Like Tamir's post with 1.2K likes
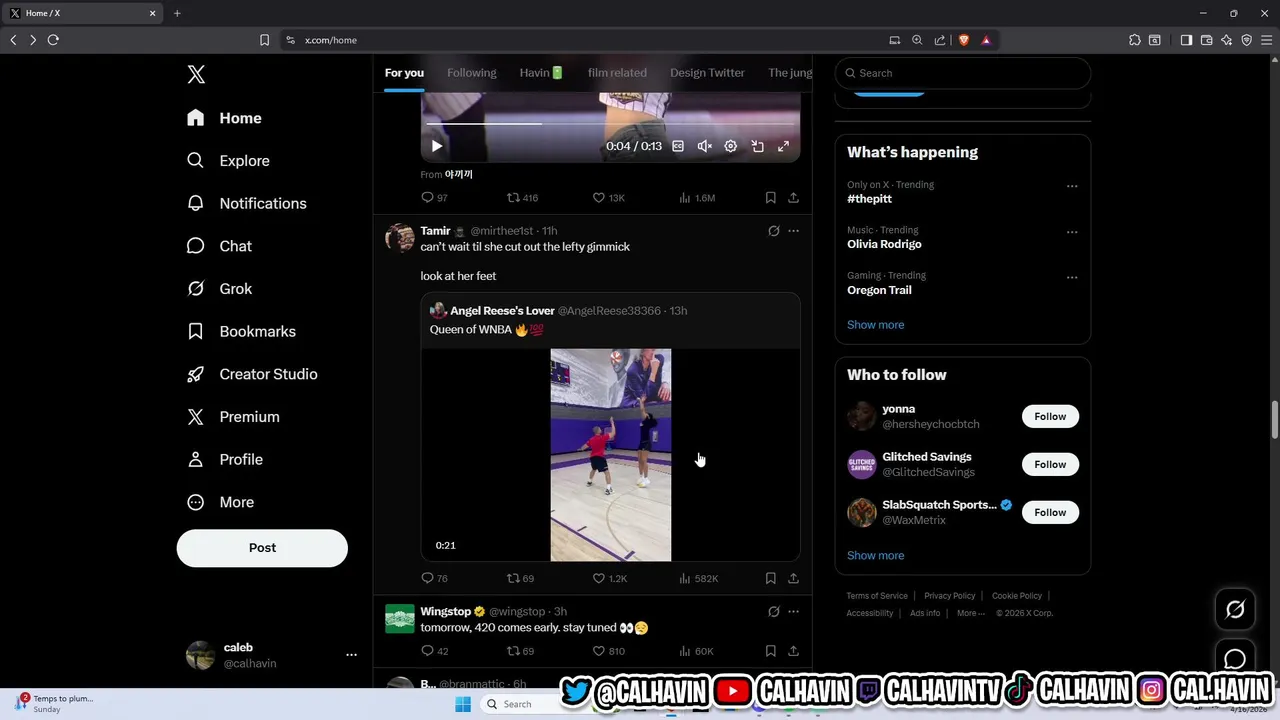The image size is (1280, 720). coord(610,578)
